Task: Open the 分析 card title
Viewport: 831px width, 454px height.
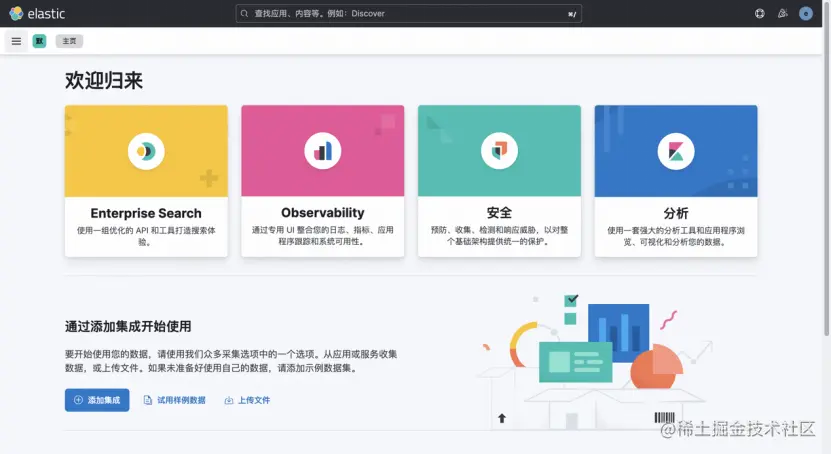Action: point(676,213)
